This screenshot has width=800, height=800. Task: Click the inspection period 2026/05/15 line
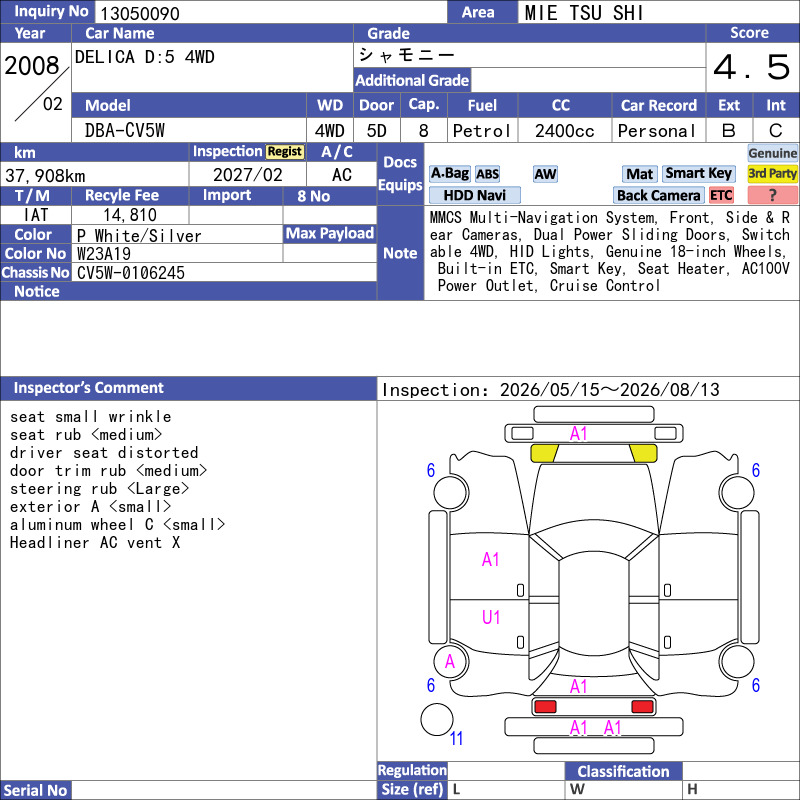(x=551, y=390)
